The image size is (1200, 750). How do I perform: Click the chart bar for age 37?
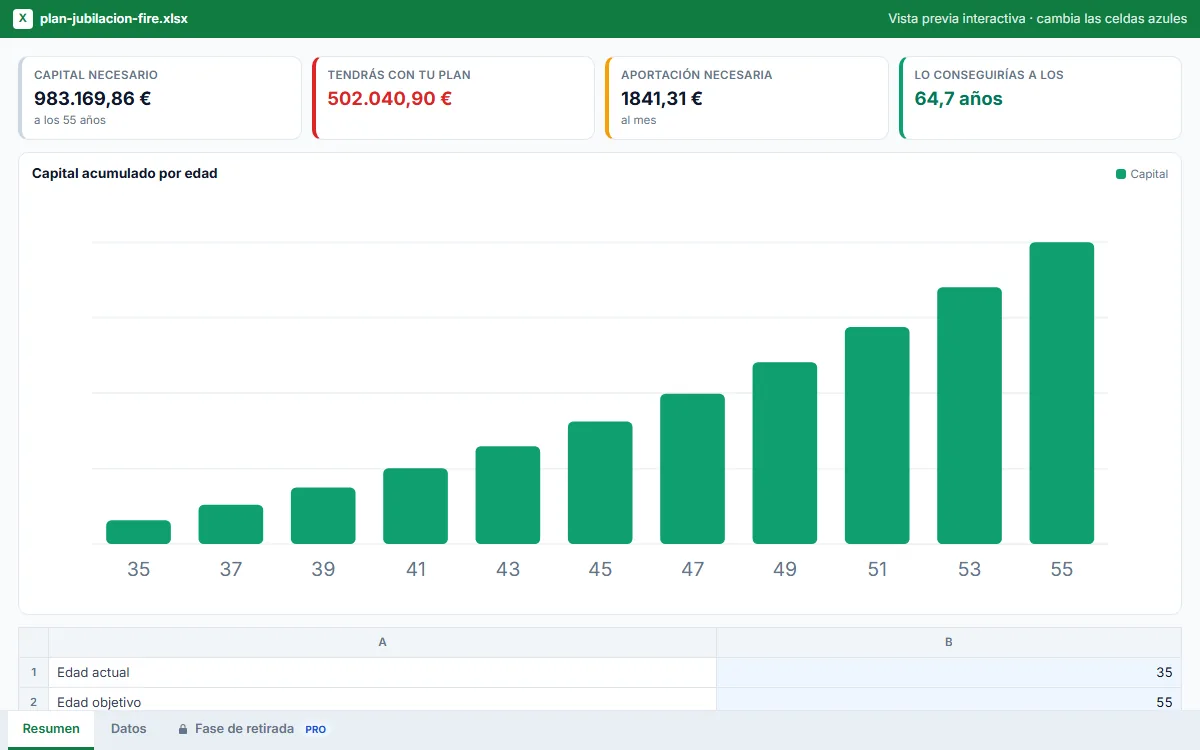click(x=231, y=524)
